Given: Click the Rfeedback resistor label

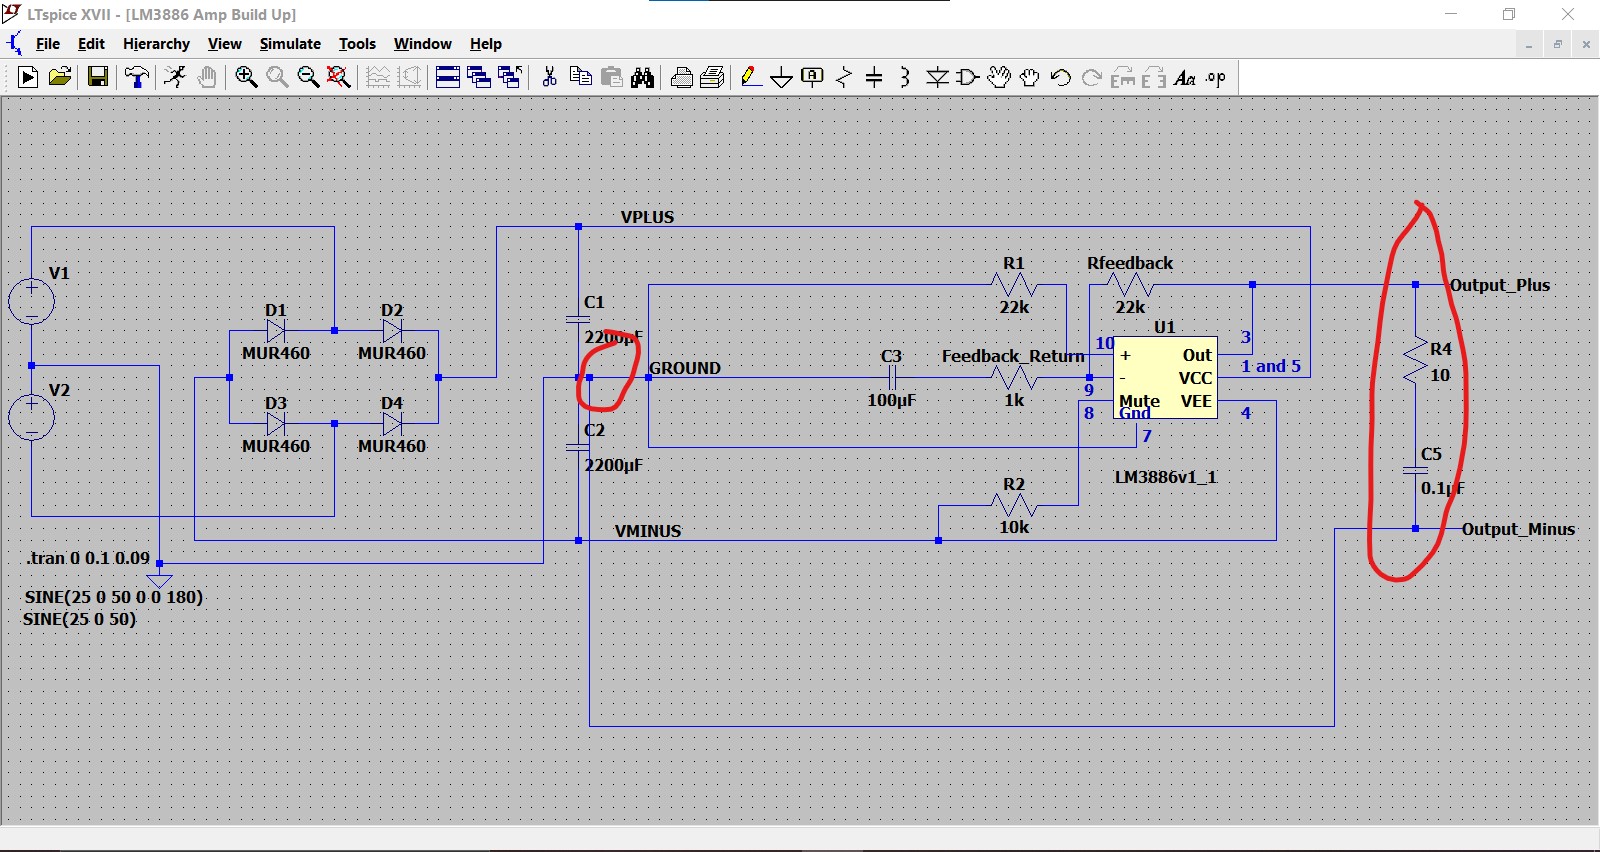Looking at the screenshot, I should click(1130, 263).
